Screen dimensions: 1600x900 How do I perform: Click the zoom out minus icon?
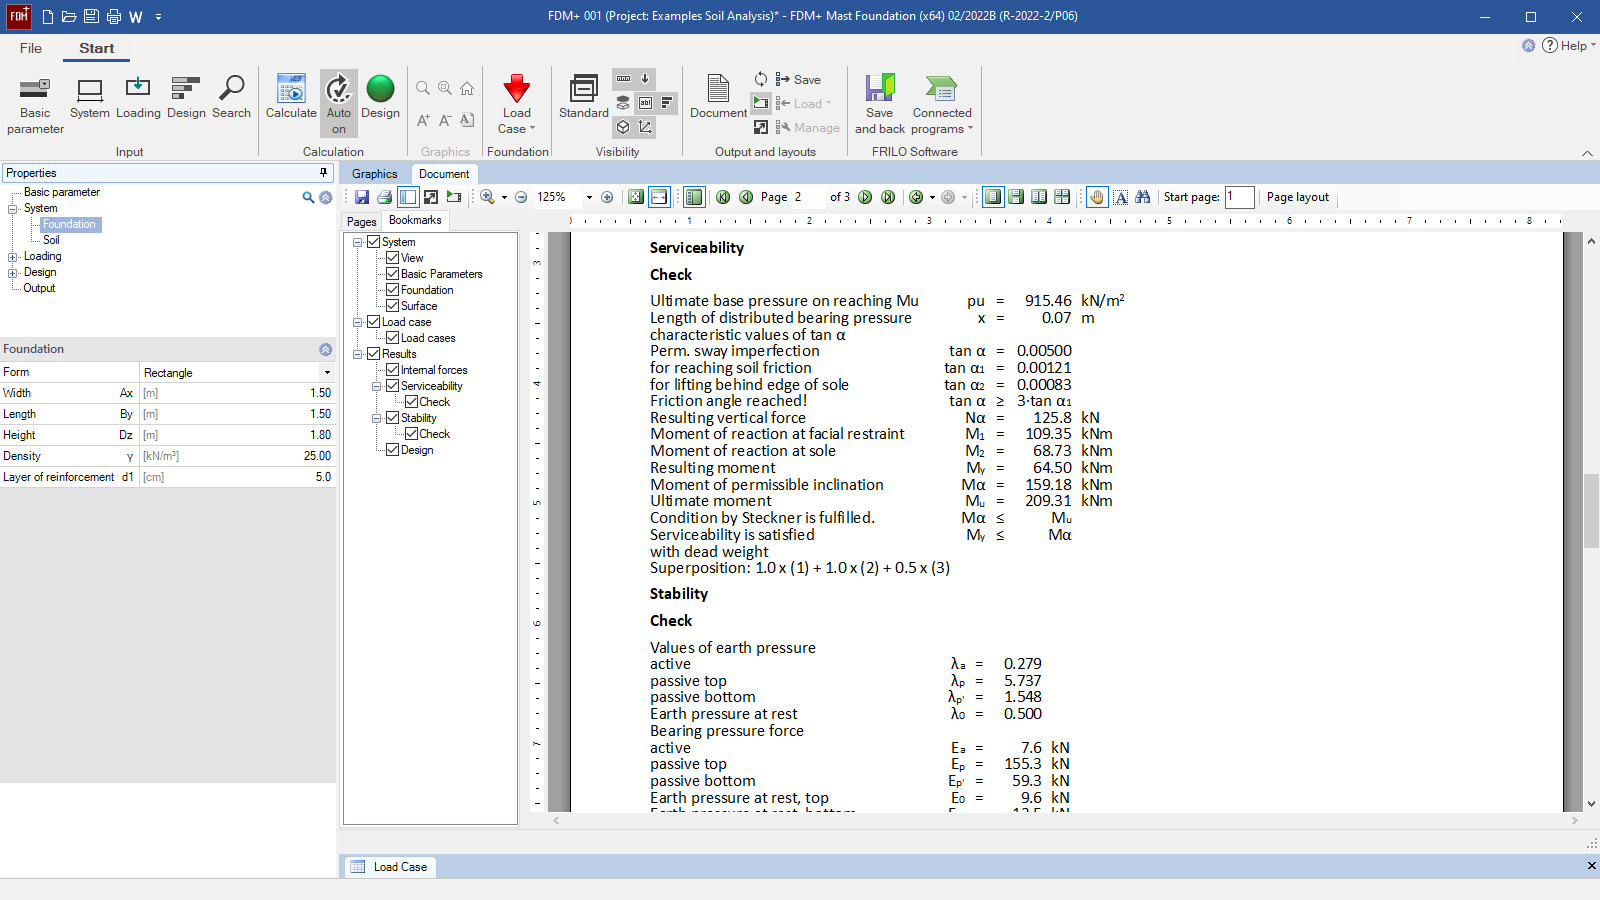[x=521, y=197]
